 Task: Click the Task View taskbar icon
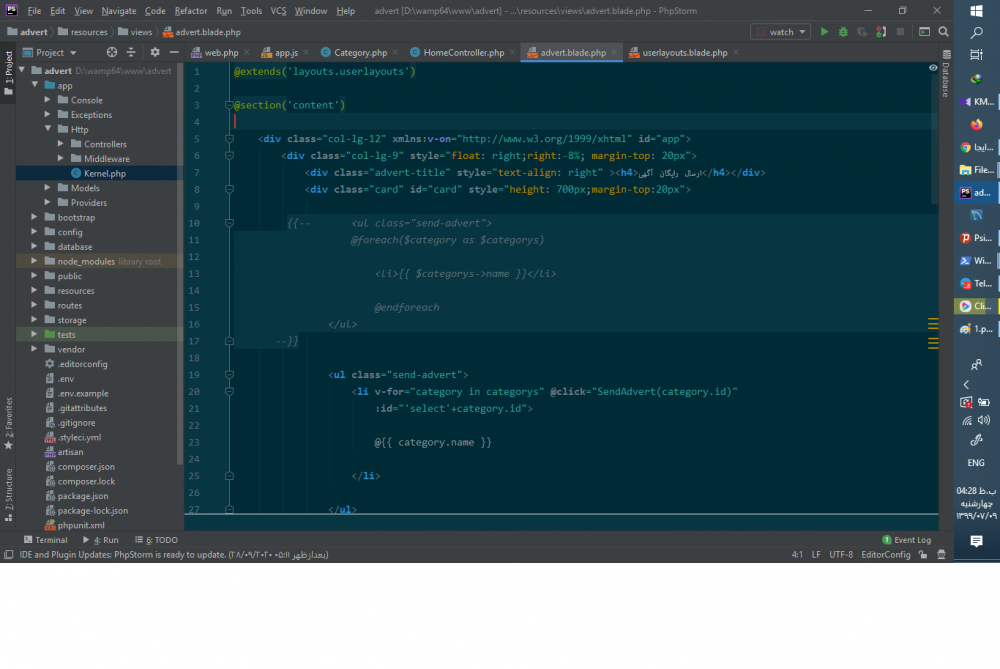tap(976, 55)
